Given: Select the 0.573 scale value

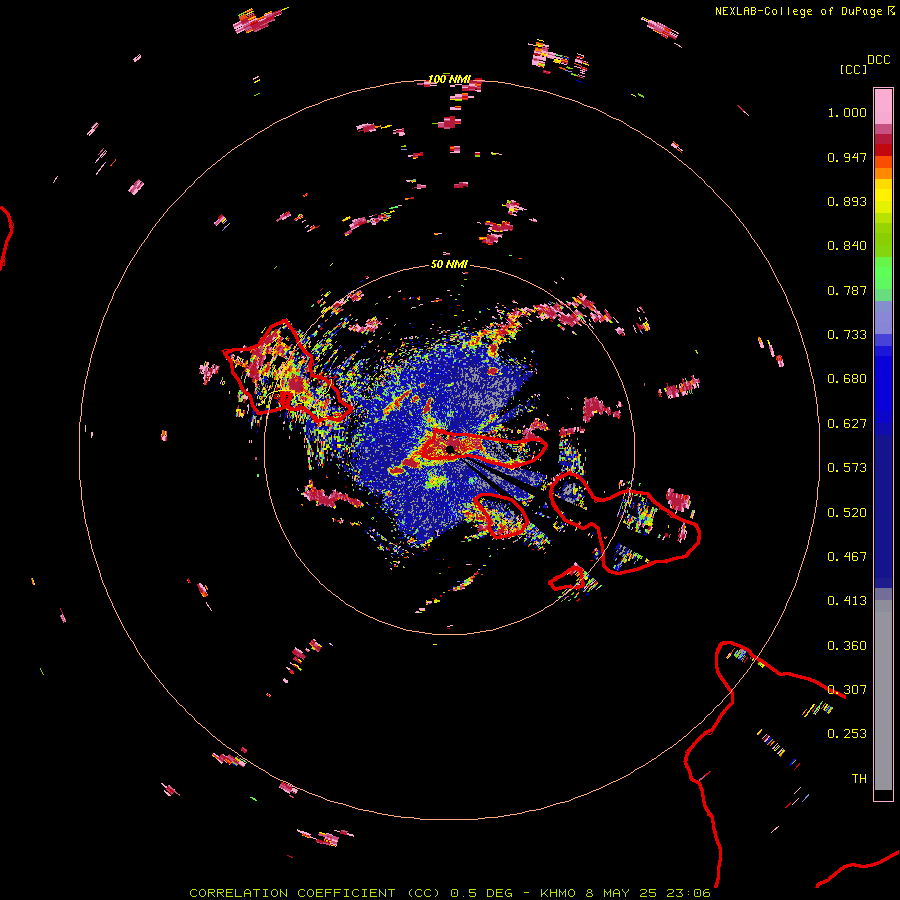Looking at the screenshot, I should (847, 468).
